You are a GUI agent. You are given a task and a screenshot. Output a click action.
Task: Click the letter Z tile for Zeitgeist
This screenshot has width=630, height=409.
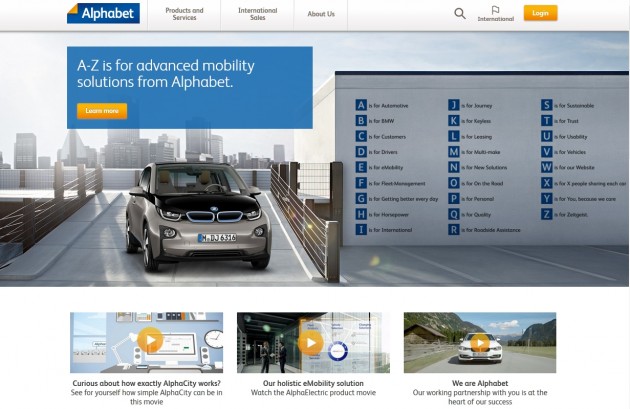[546, 214]
